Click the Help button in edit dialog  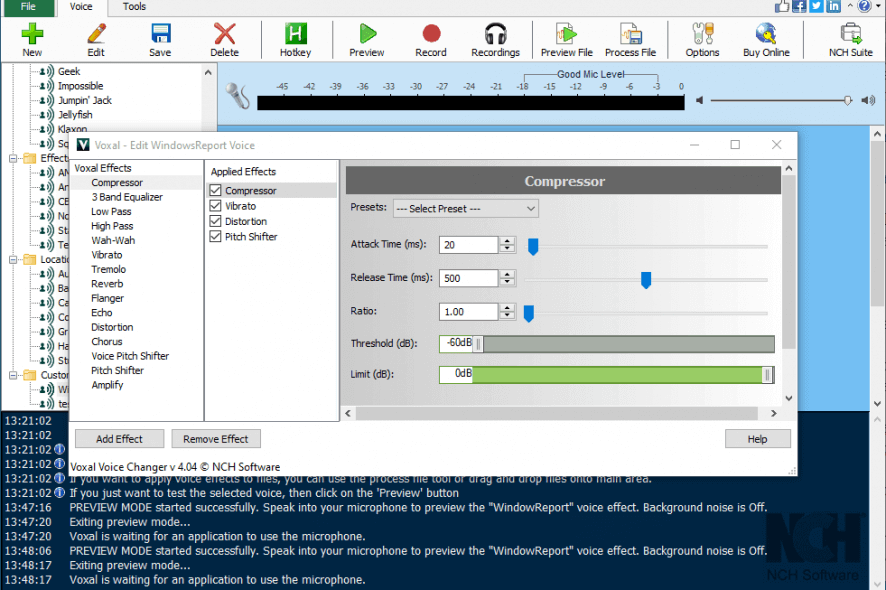coord(757,439)
